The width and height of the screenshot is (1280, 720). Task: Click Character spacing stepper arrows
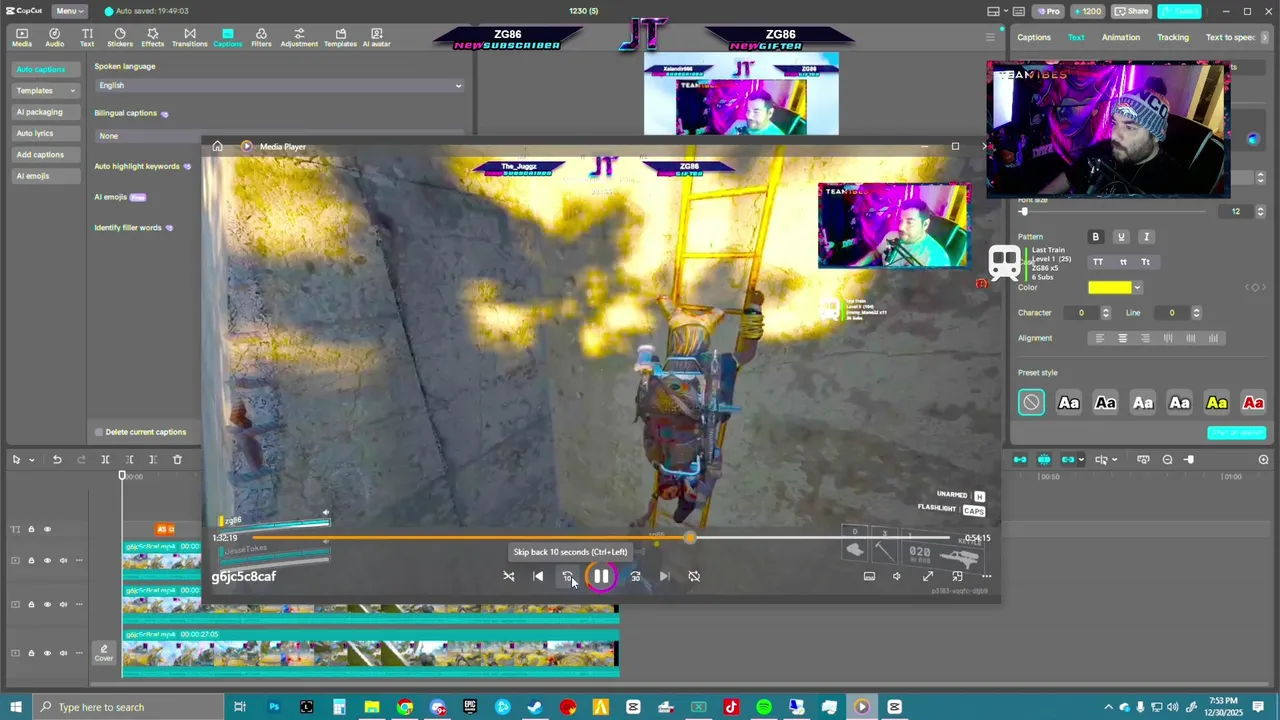coord(1105,313)
